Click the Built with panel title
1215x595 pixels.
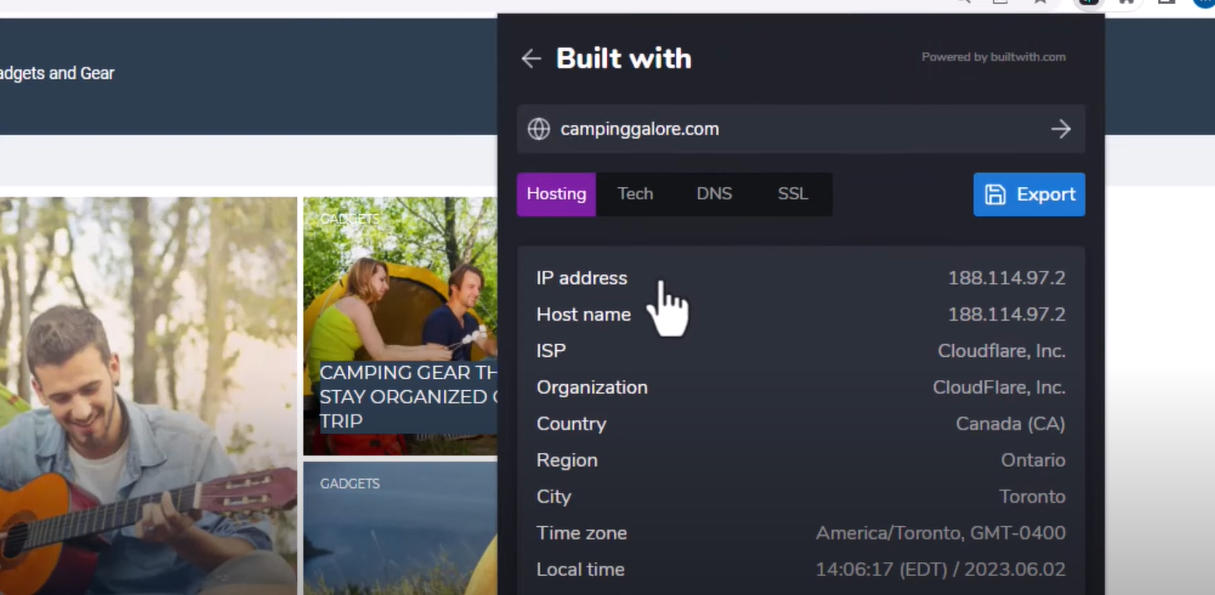pyautogui.click(x=624, y=58)
